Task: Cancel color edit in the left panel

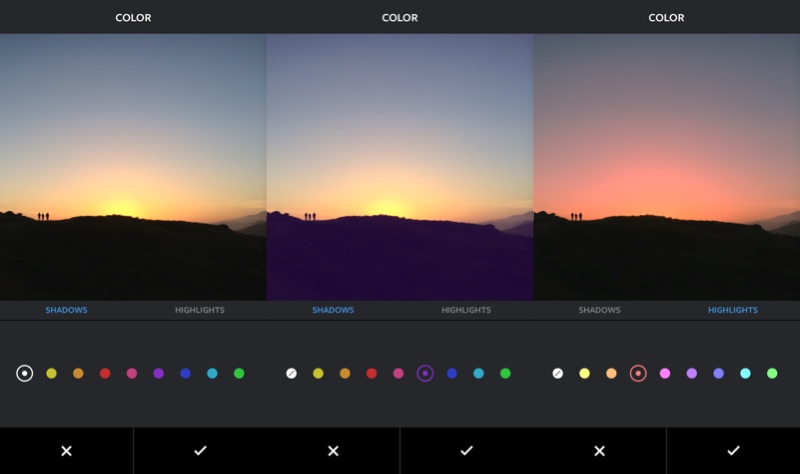Action: click(x=66, y=451)
